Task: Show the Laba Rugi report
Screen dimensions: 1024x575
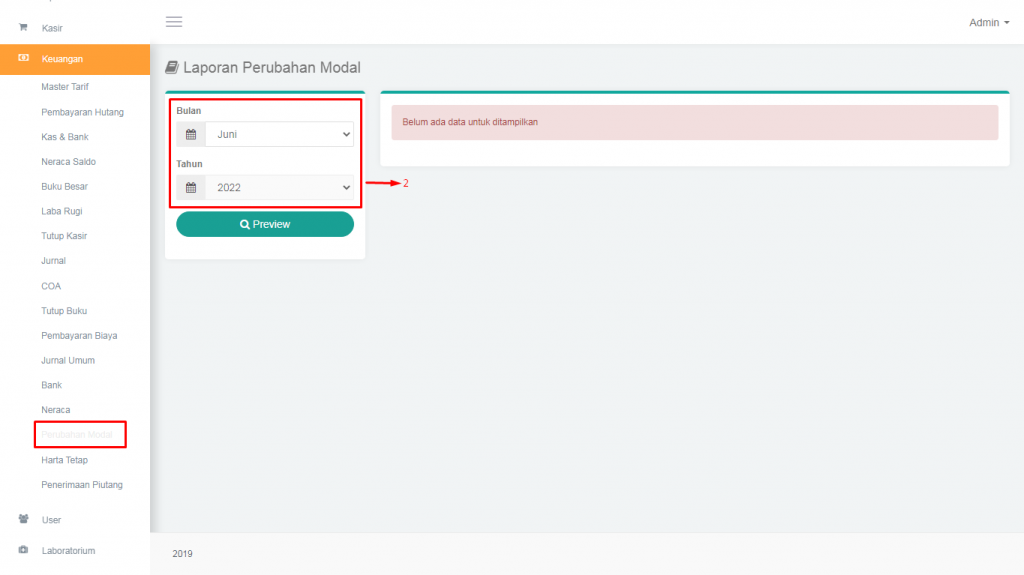Action: coord(62,211)
